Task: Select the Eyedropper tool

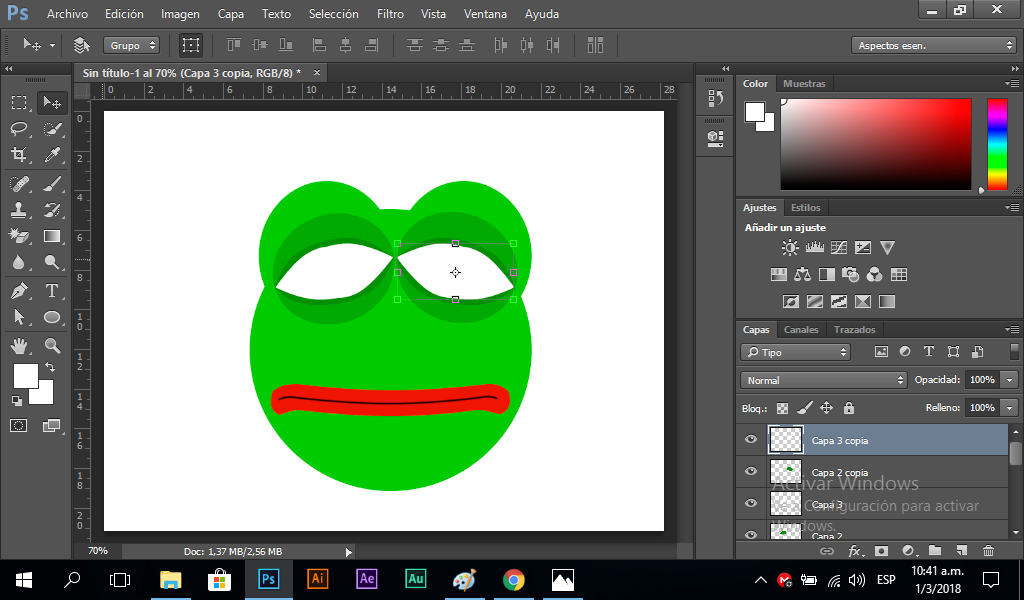Action: point(52,155)
